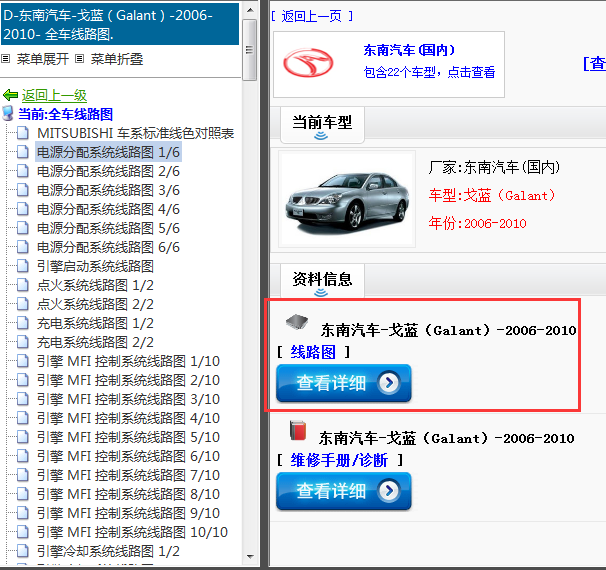Screen dimensions: 606x570
Task: Click document icon beside 引擎 MFI 控制系统线路图 1/10
Action: [23, 361]
